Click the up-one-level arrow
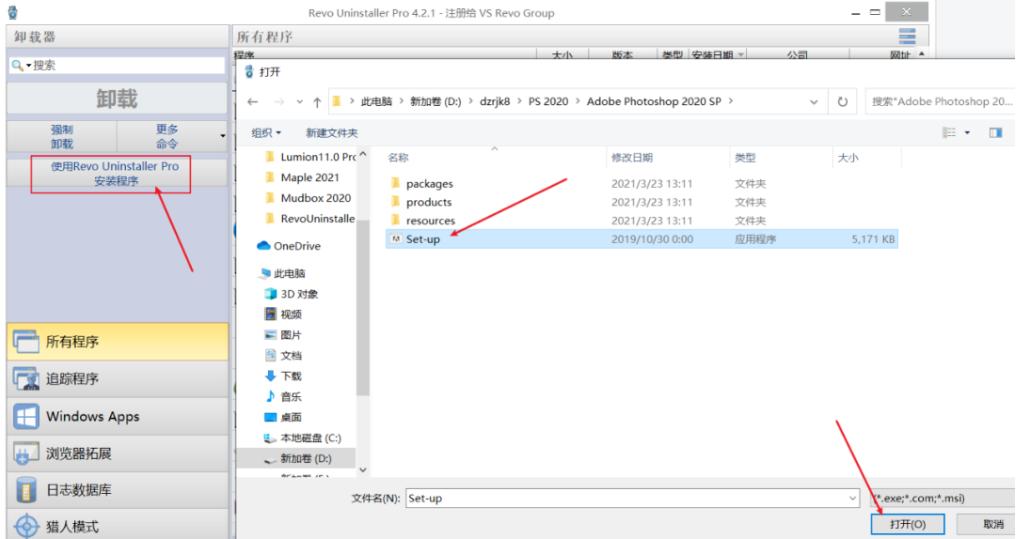The image size is (1036, 539). pos(317,102)
